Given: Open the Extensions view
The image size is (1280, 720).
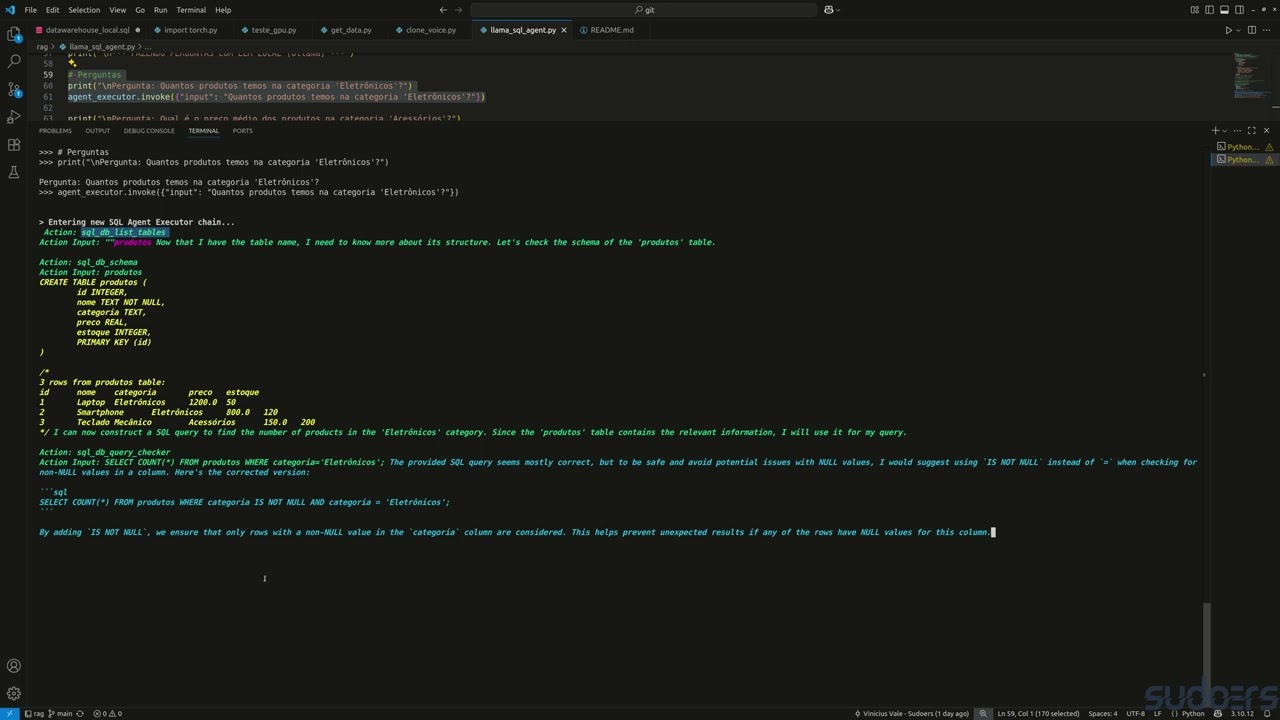Looking at the screenshot, I should 14,145.
